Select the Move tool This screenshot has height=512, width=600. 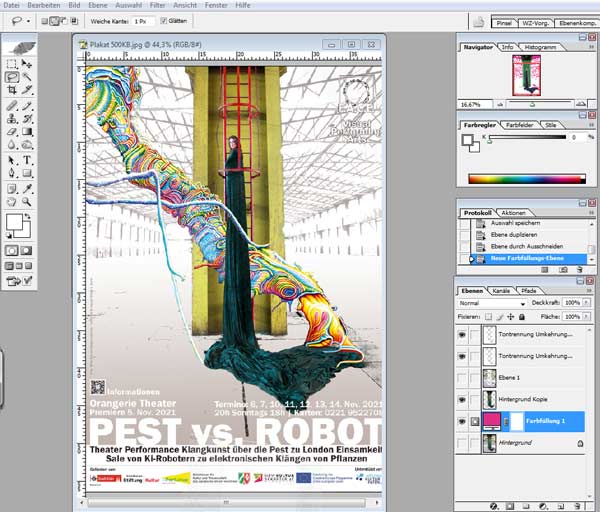click(27, 63)
